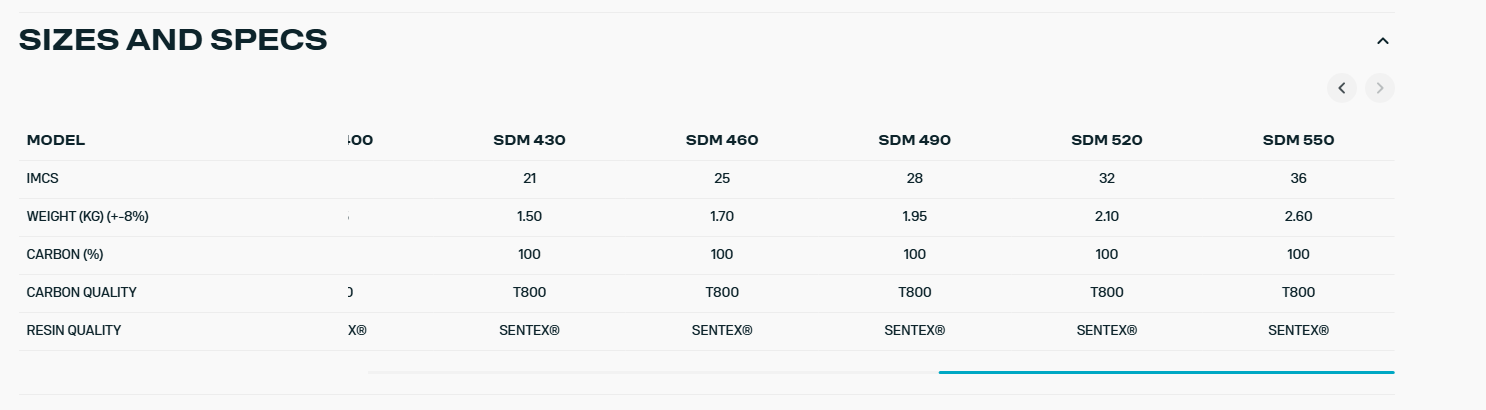
Task: Click the Sizes and Specs heading
Action: tap(173, 40)
